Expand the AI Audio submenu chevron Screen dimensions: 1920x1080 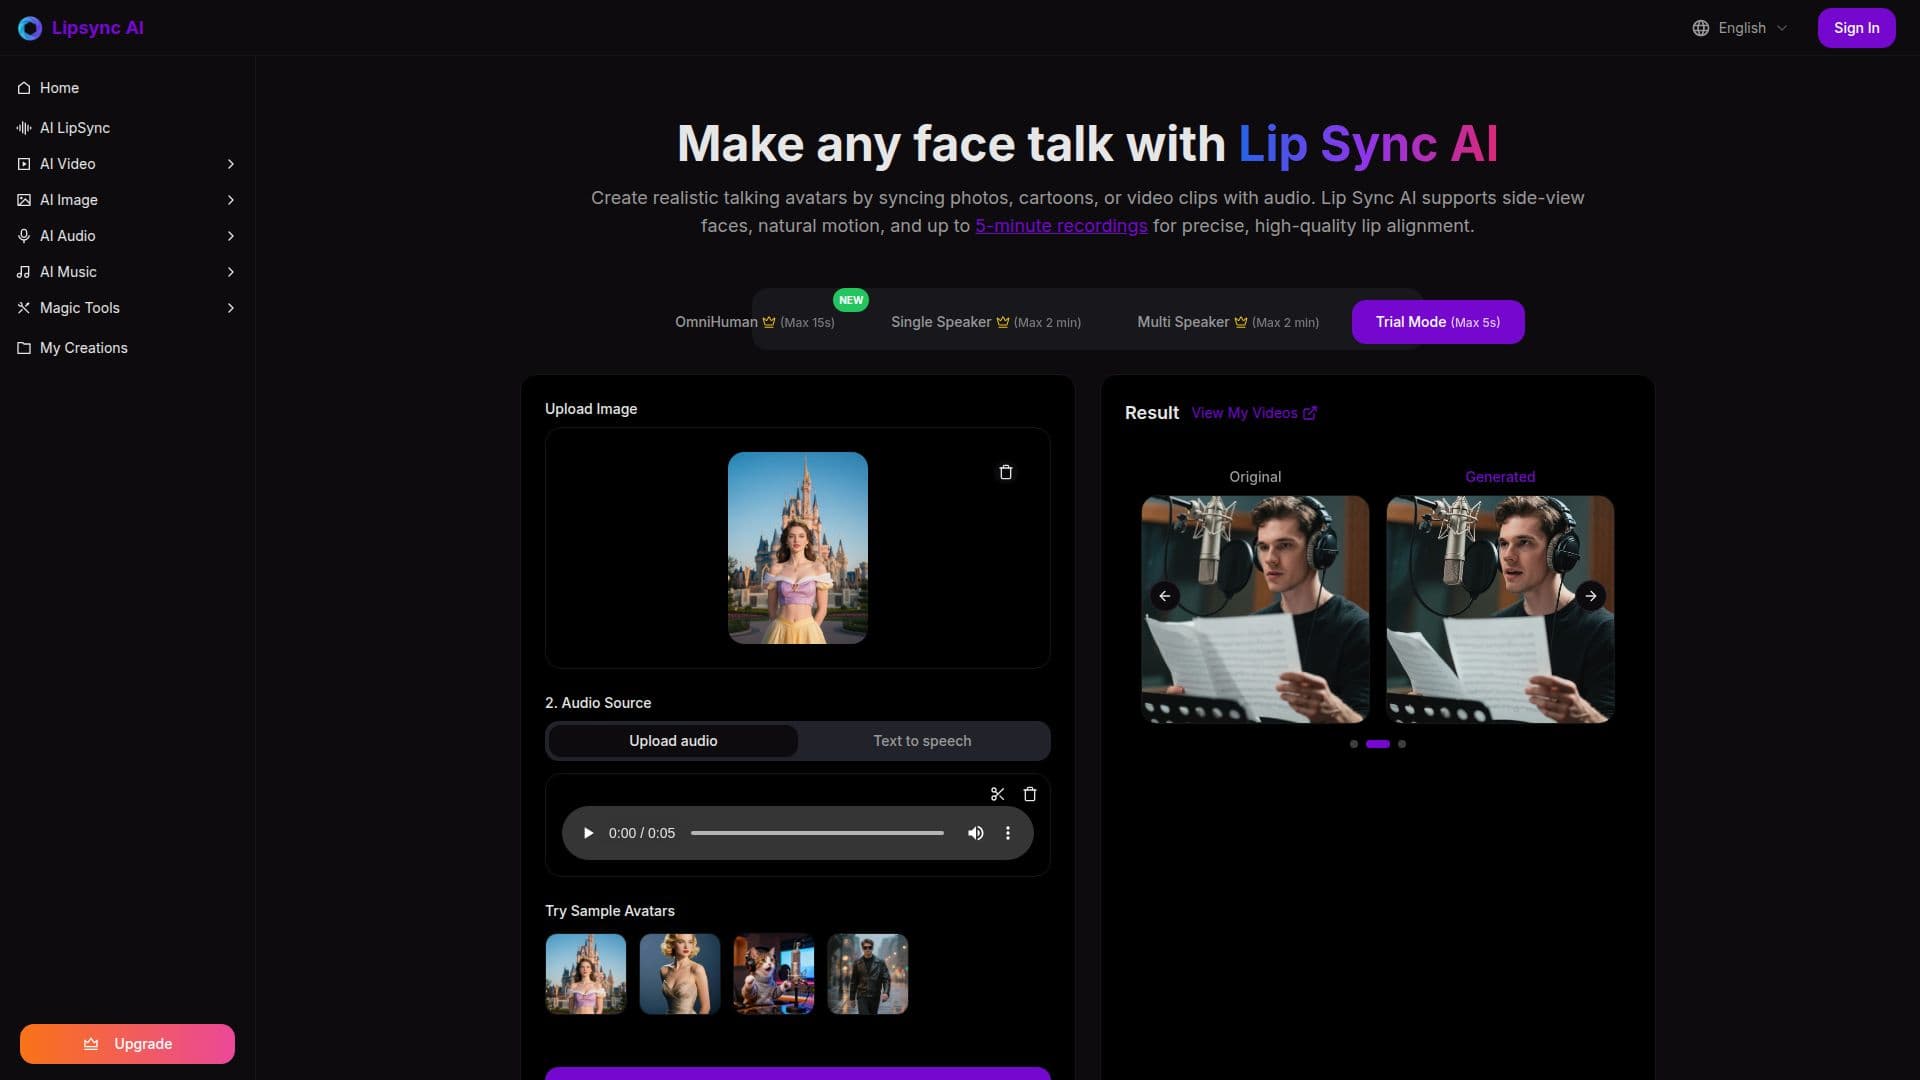click(231, 236)
